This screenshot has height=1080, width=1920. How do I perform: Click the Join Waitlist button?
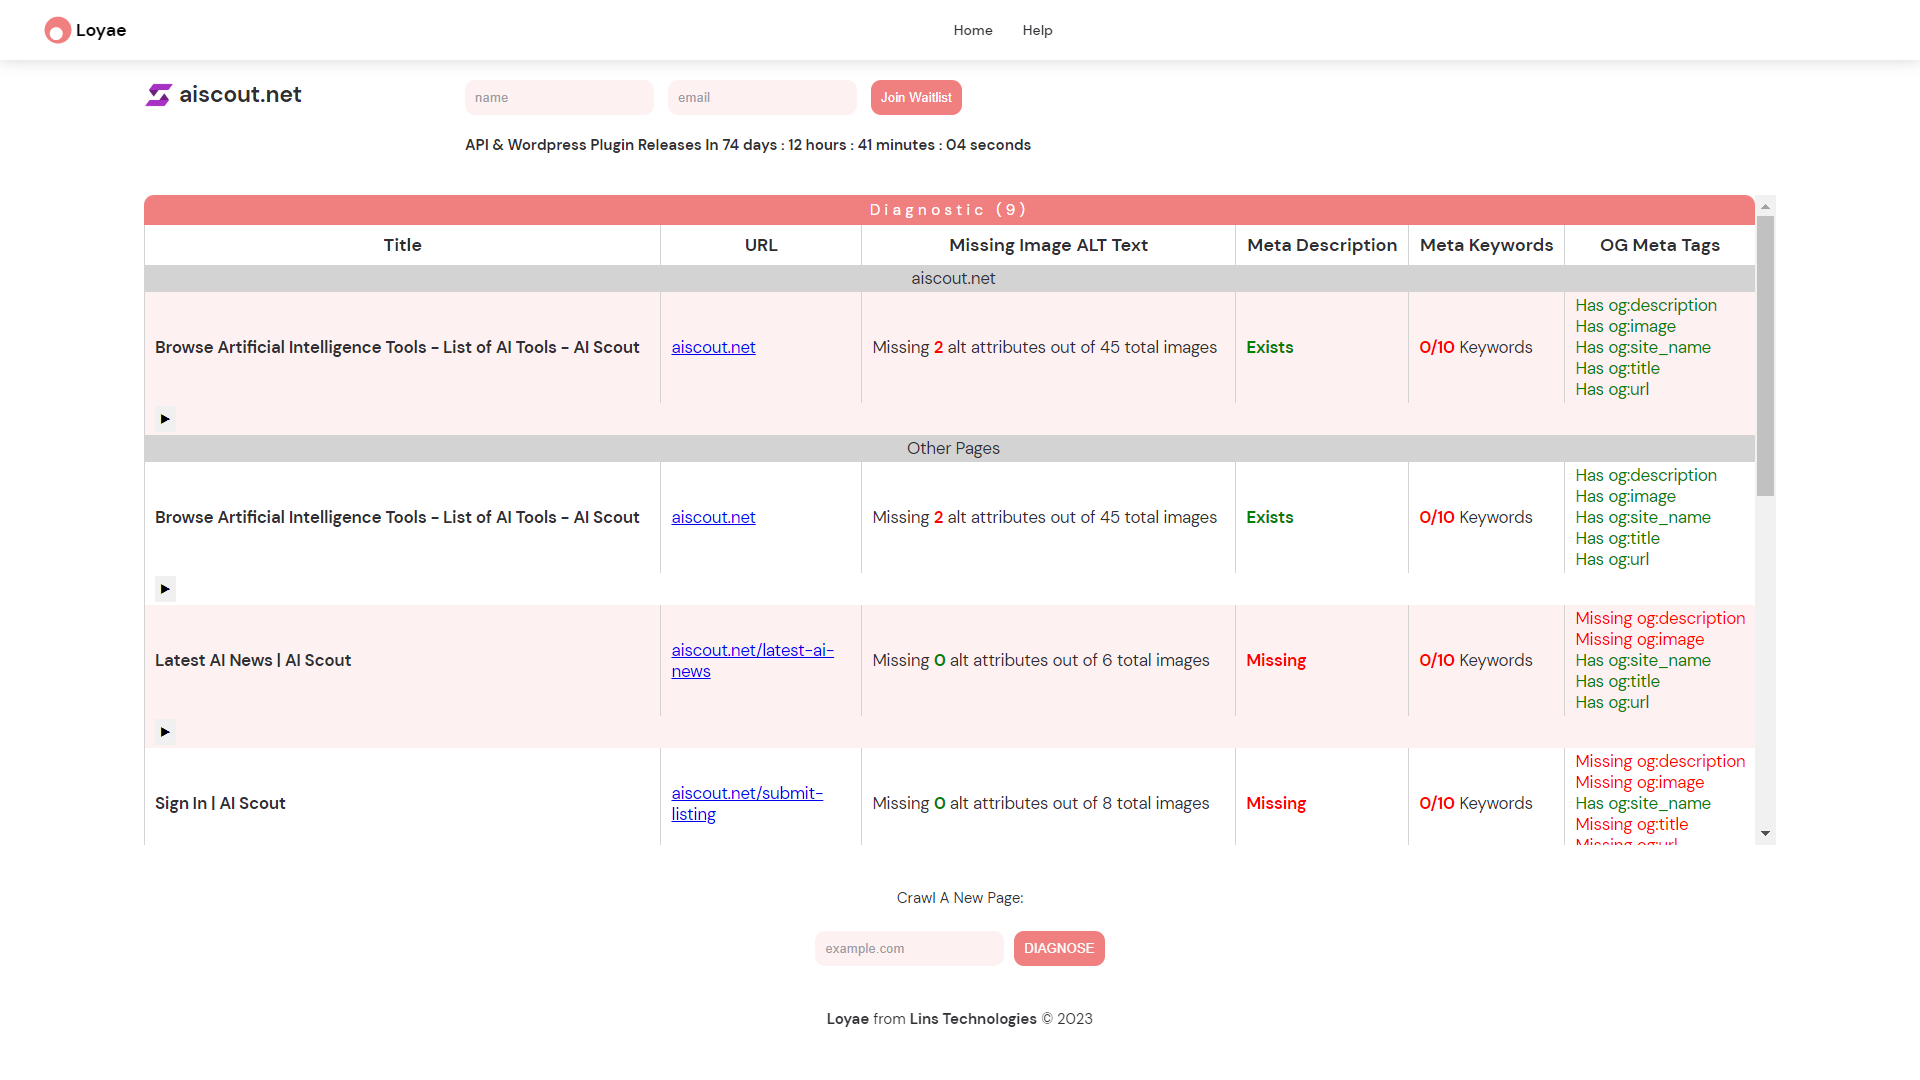(916, 97)
